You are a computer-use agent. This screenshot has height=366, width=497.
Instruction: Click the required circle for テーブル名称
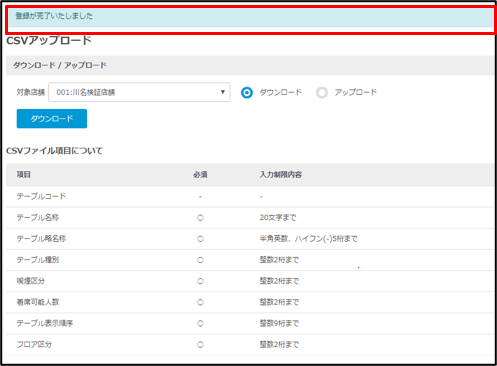tap(200, 218)
